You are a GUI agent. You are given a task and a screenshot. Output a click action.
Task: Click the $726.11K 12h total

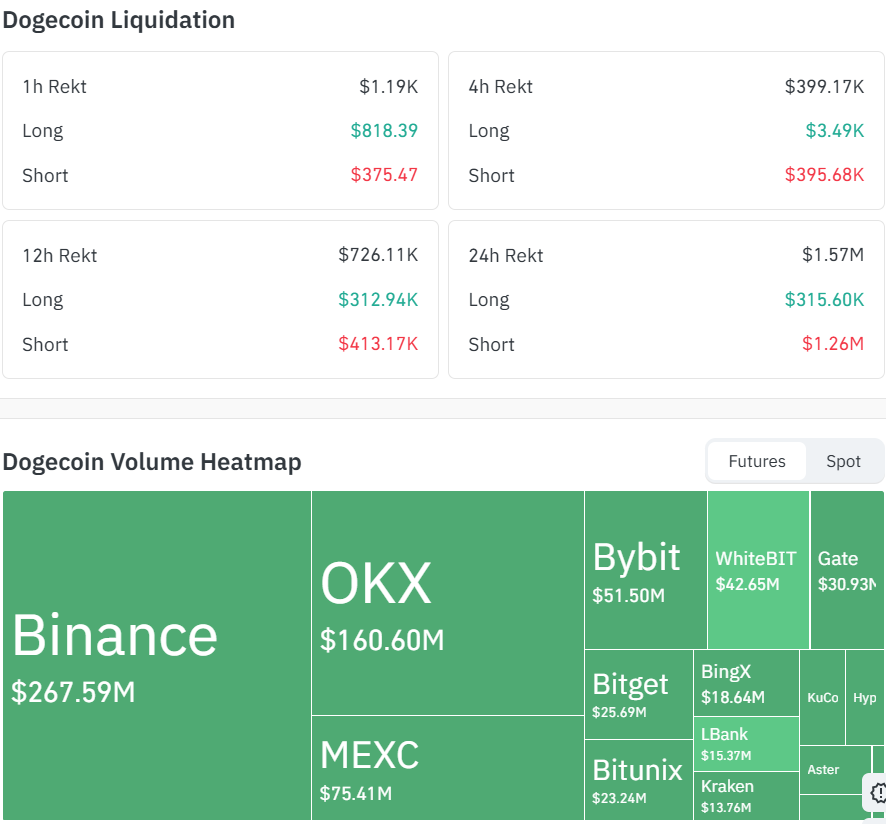click(378, 255)
